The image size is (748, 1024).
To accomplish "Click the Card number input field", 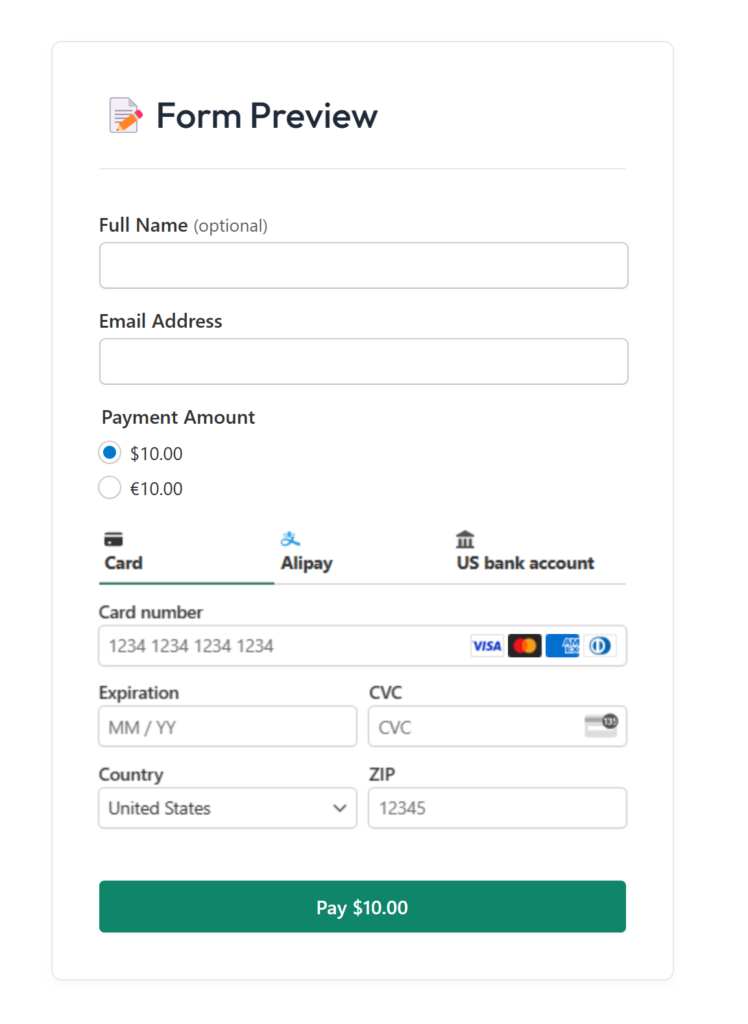I will pos(280,646).
